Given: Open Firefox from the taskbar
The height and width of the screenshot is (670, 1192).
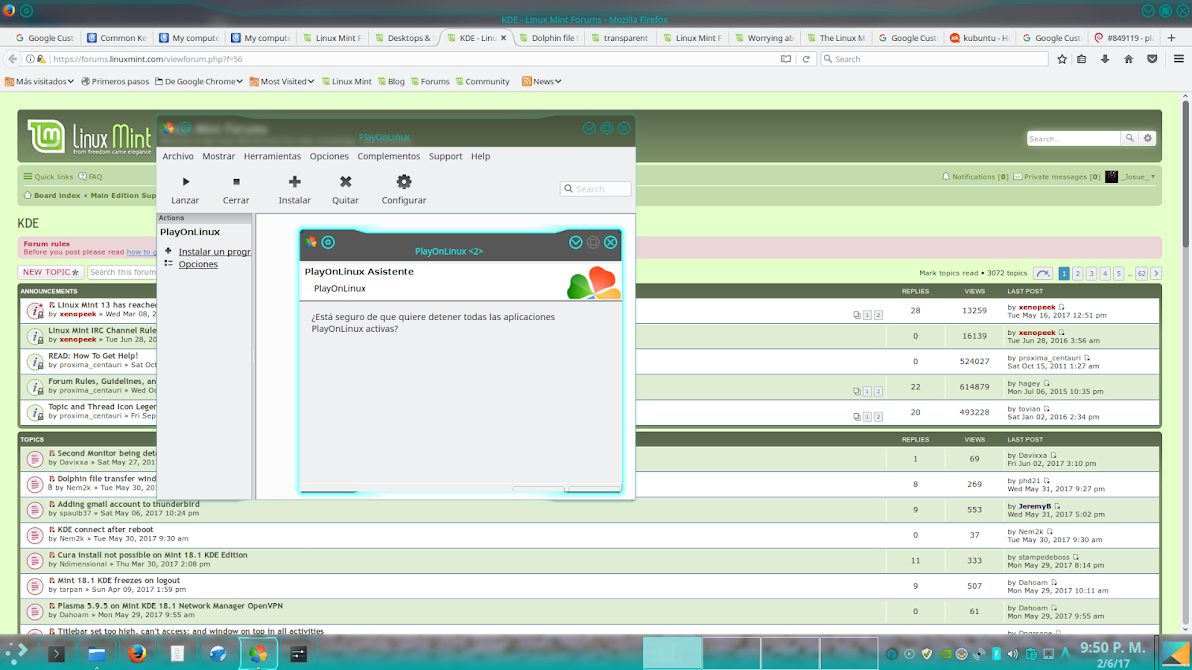Looking at the screenshot, I should coord(137,653).
